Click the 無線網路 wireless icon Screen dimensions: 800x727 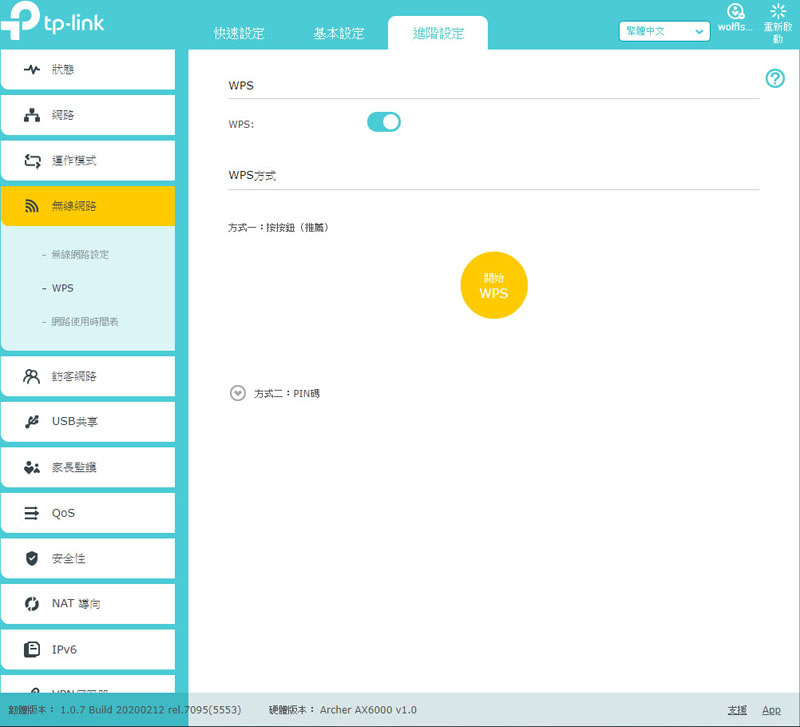[32, 206]
